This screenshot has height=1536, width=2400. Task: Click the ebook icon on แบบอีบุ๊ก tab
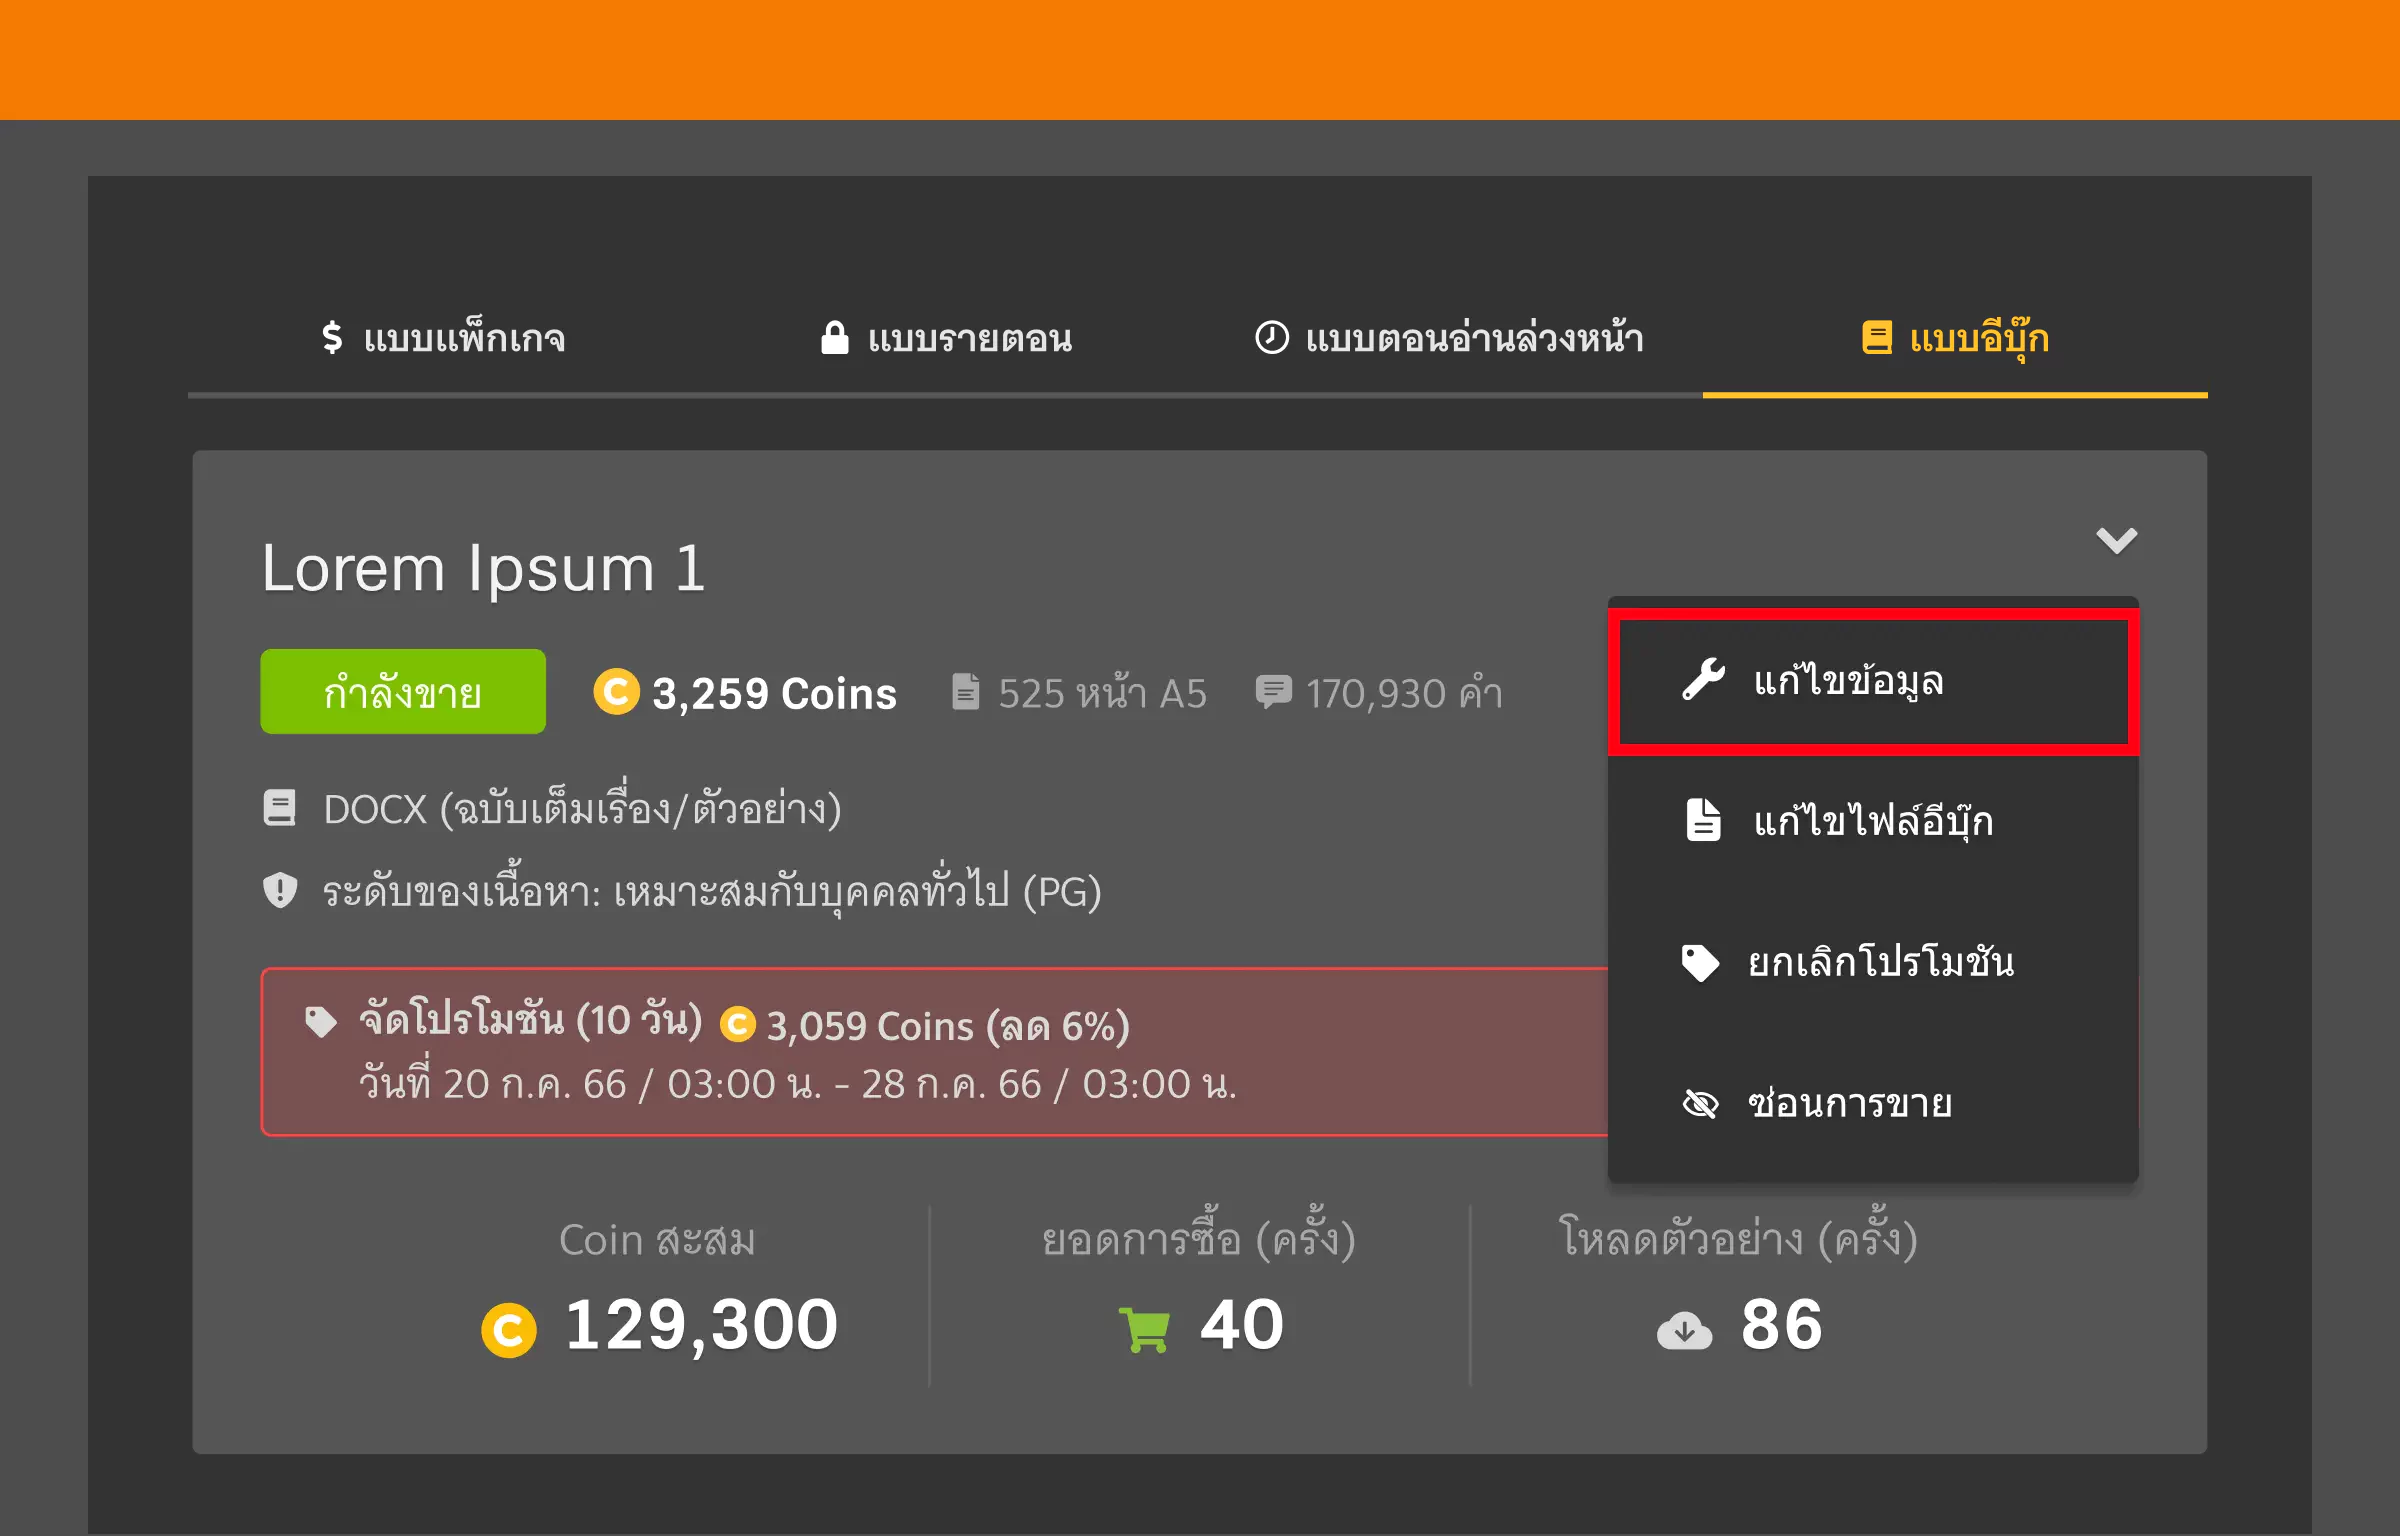(1877, 337)
